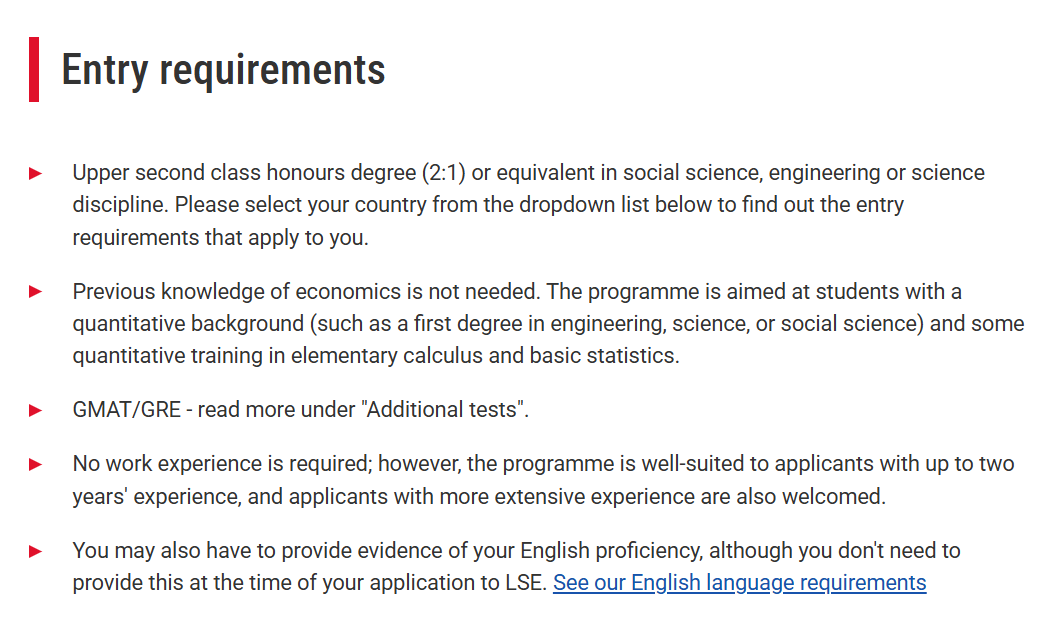The height and width of the screenshot is (625, 1053).
Task: Click the phrase quantitative background
Action: 188,324
